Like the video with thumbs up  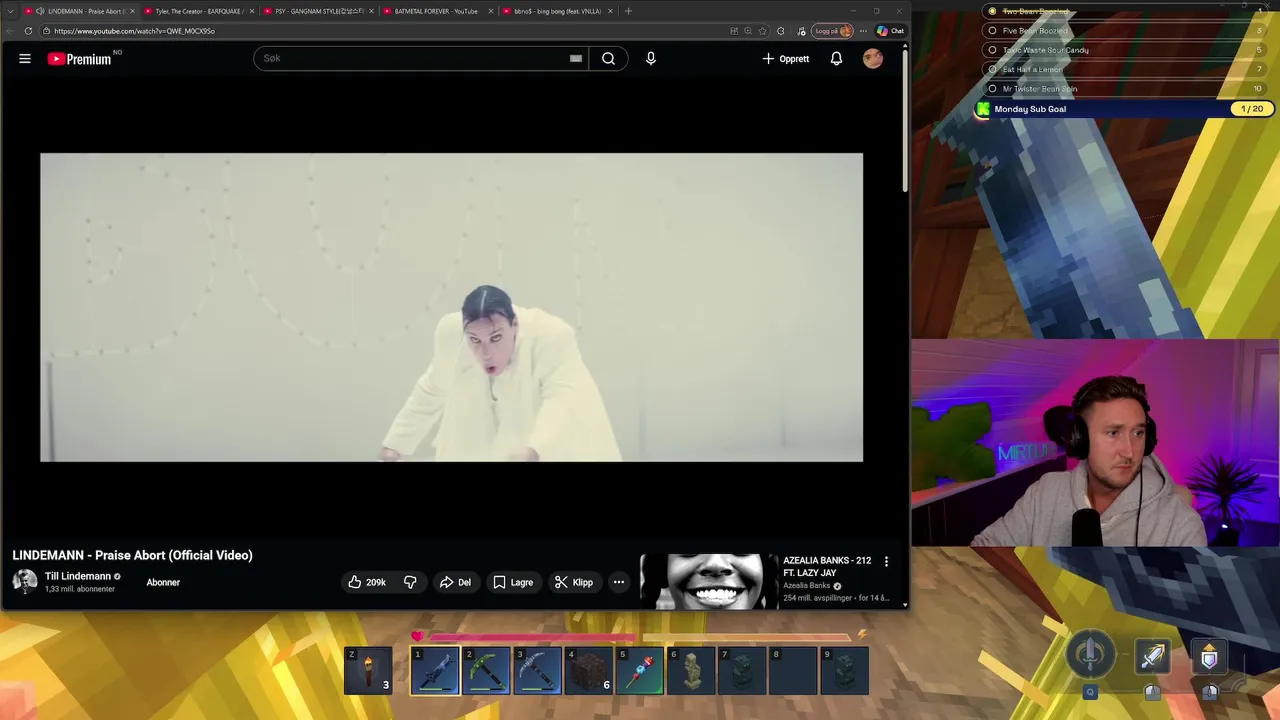coord(366,582)
